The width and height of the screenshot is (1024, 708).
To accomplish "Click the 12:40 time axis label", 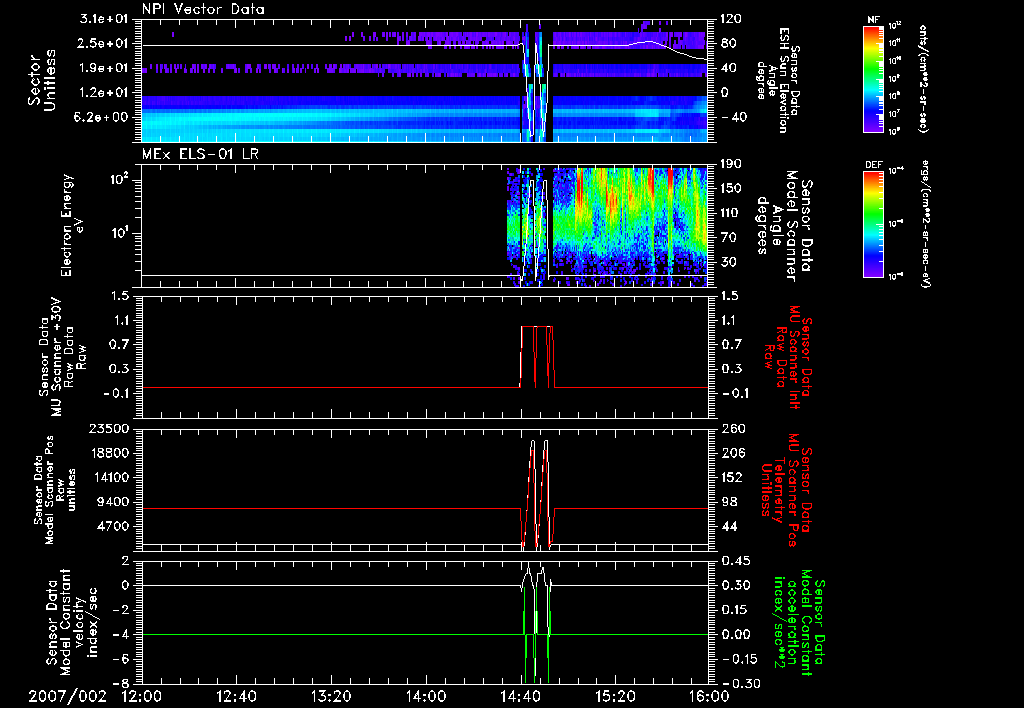I will (x=236, y=694).
